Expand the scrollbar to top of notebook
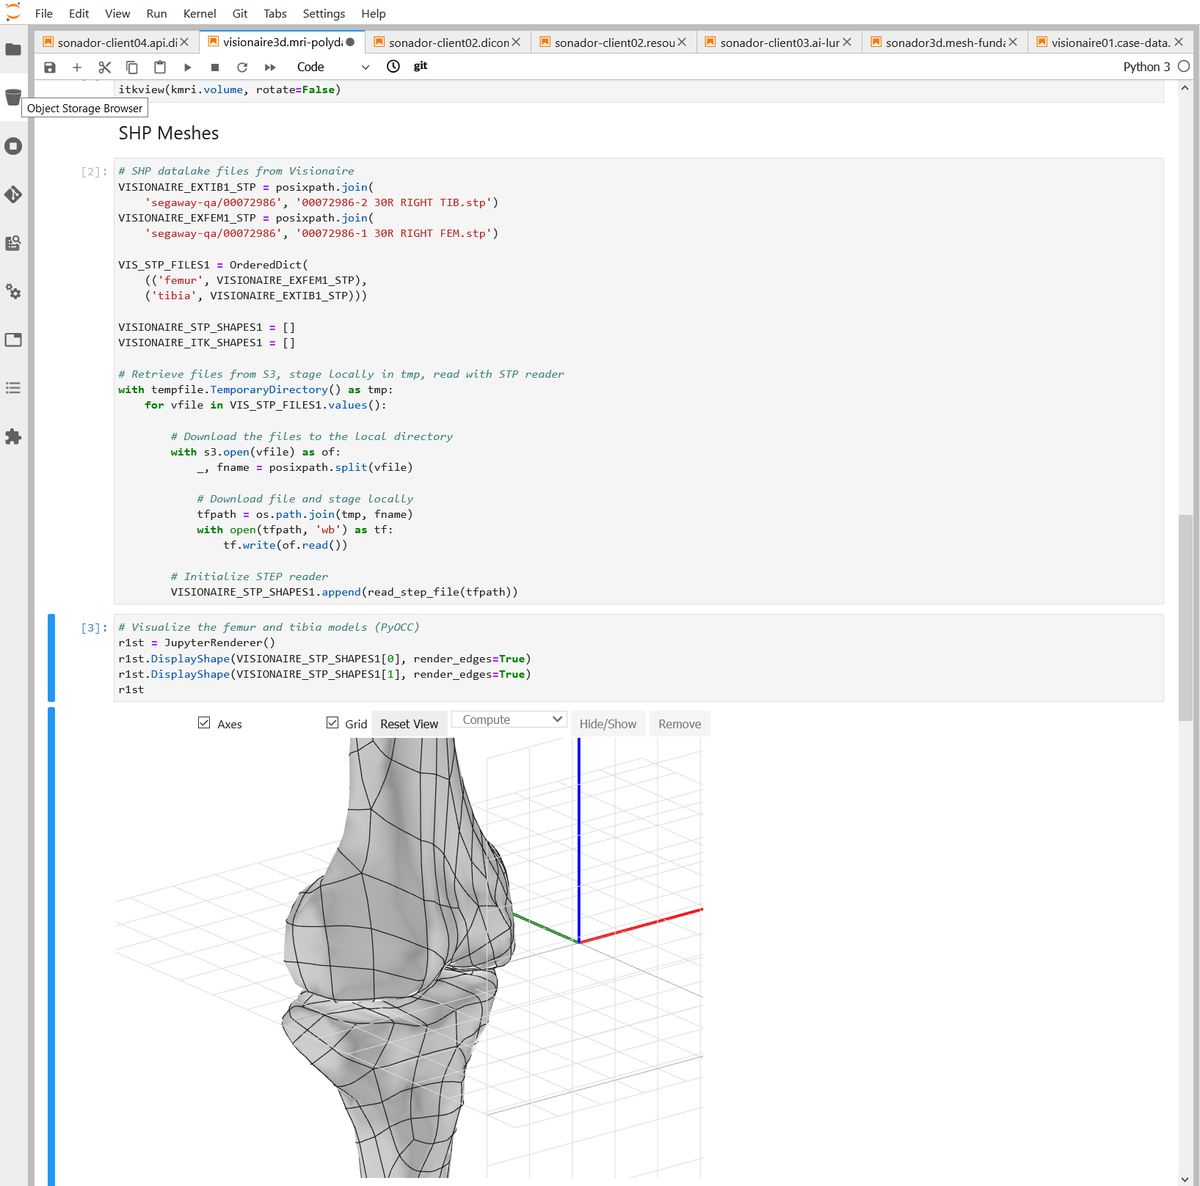This screenshot has height=1186, width=1200. pos(1186,86)
